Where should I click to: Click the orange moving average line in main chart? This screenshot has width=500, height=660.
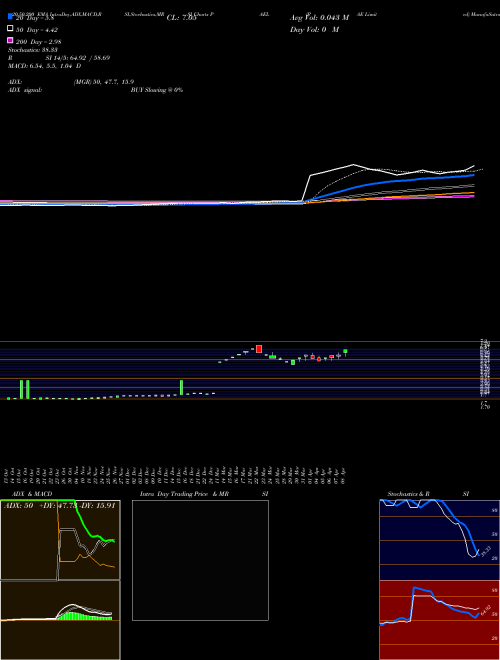tap(391, 197)
